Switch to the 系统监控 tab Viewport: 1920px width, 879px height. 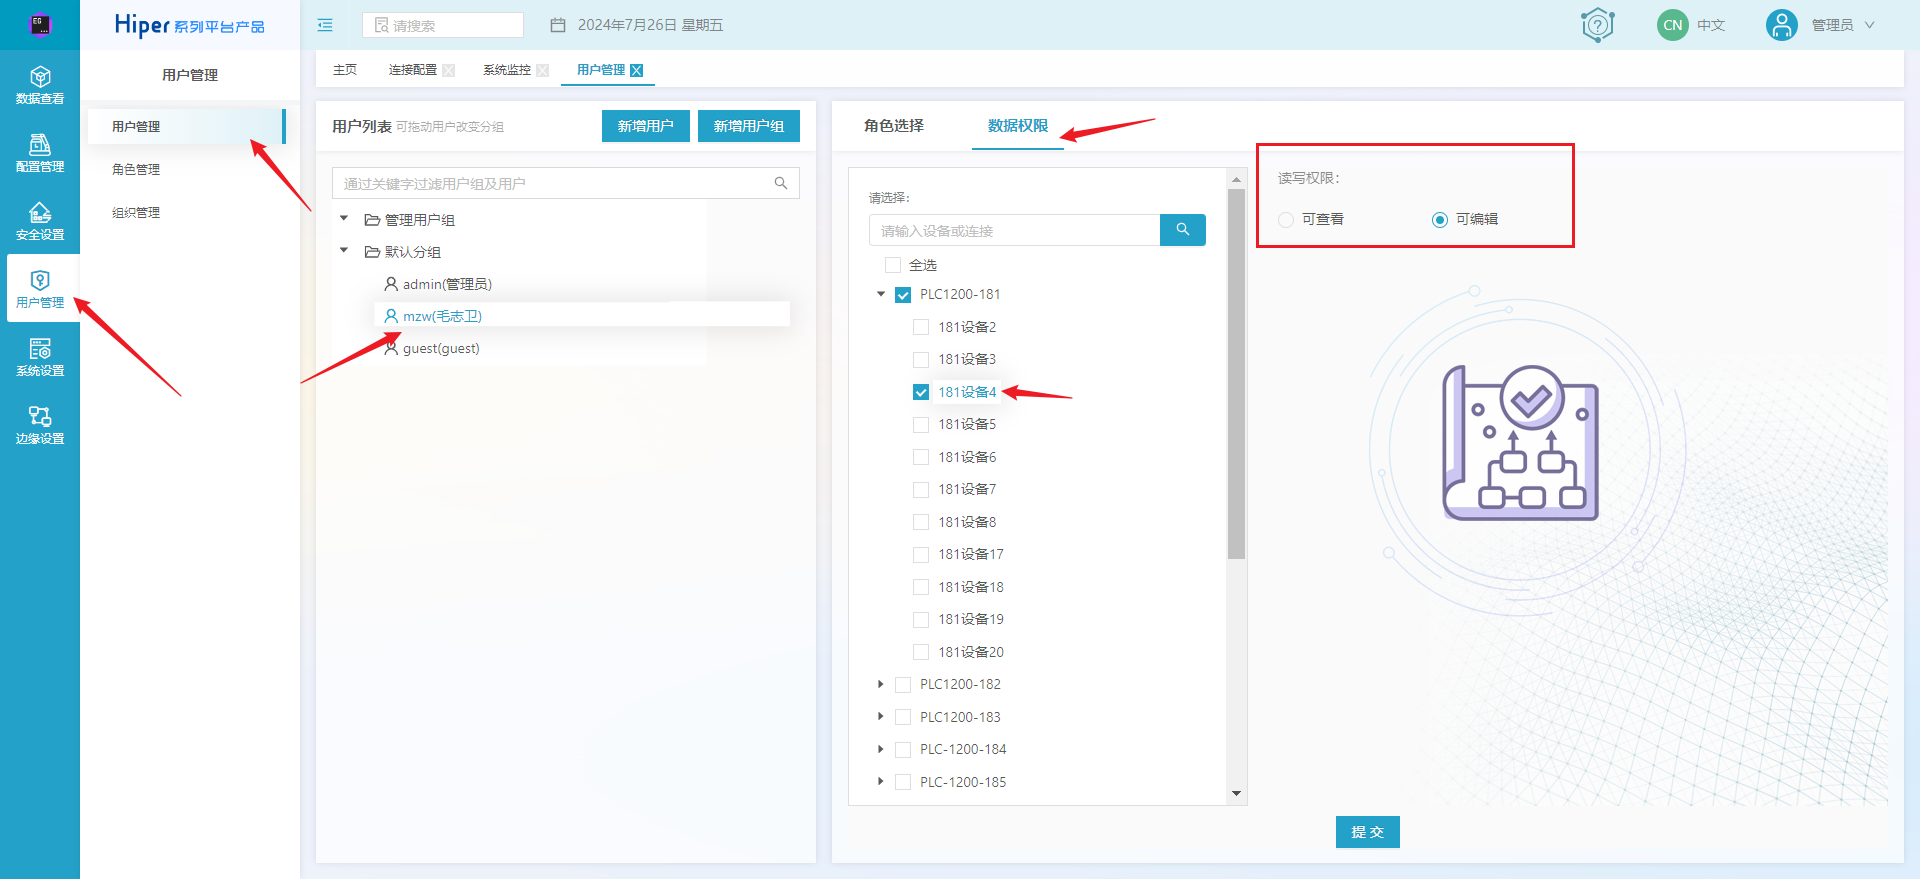click(507, 70)
